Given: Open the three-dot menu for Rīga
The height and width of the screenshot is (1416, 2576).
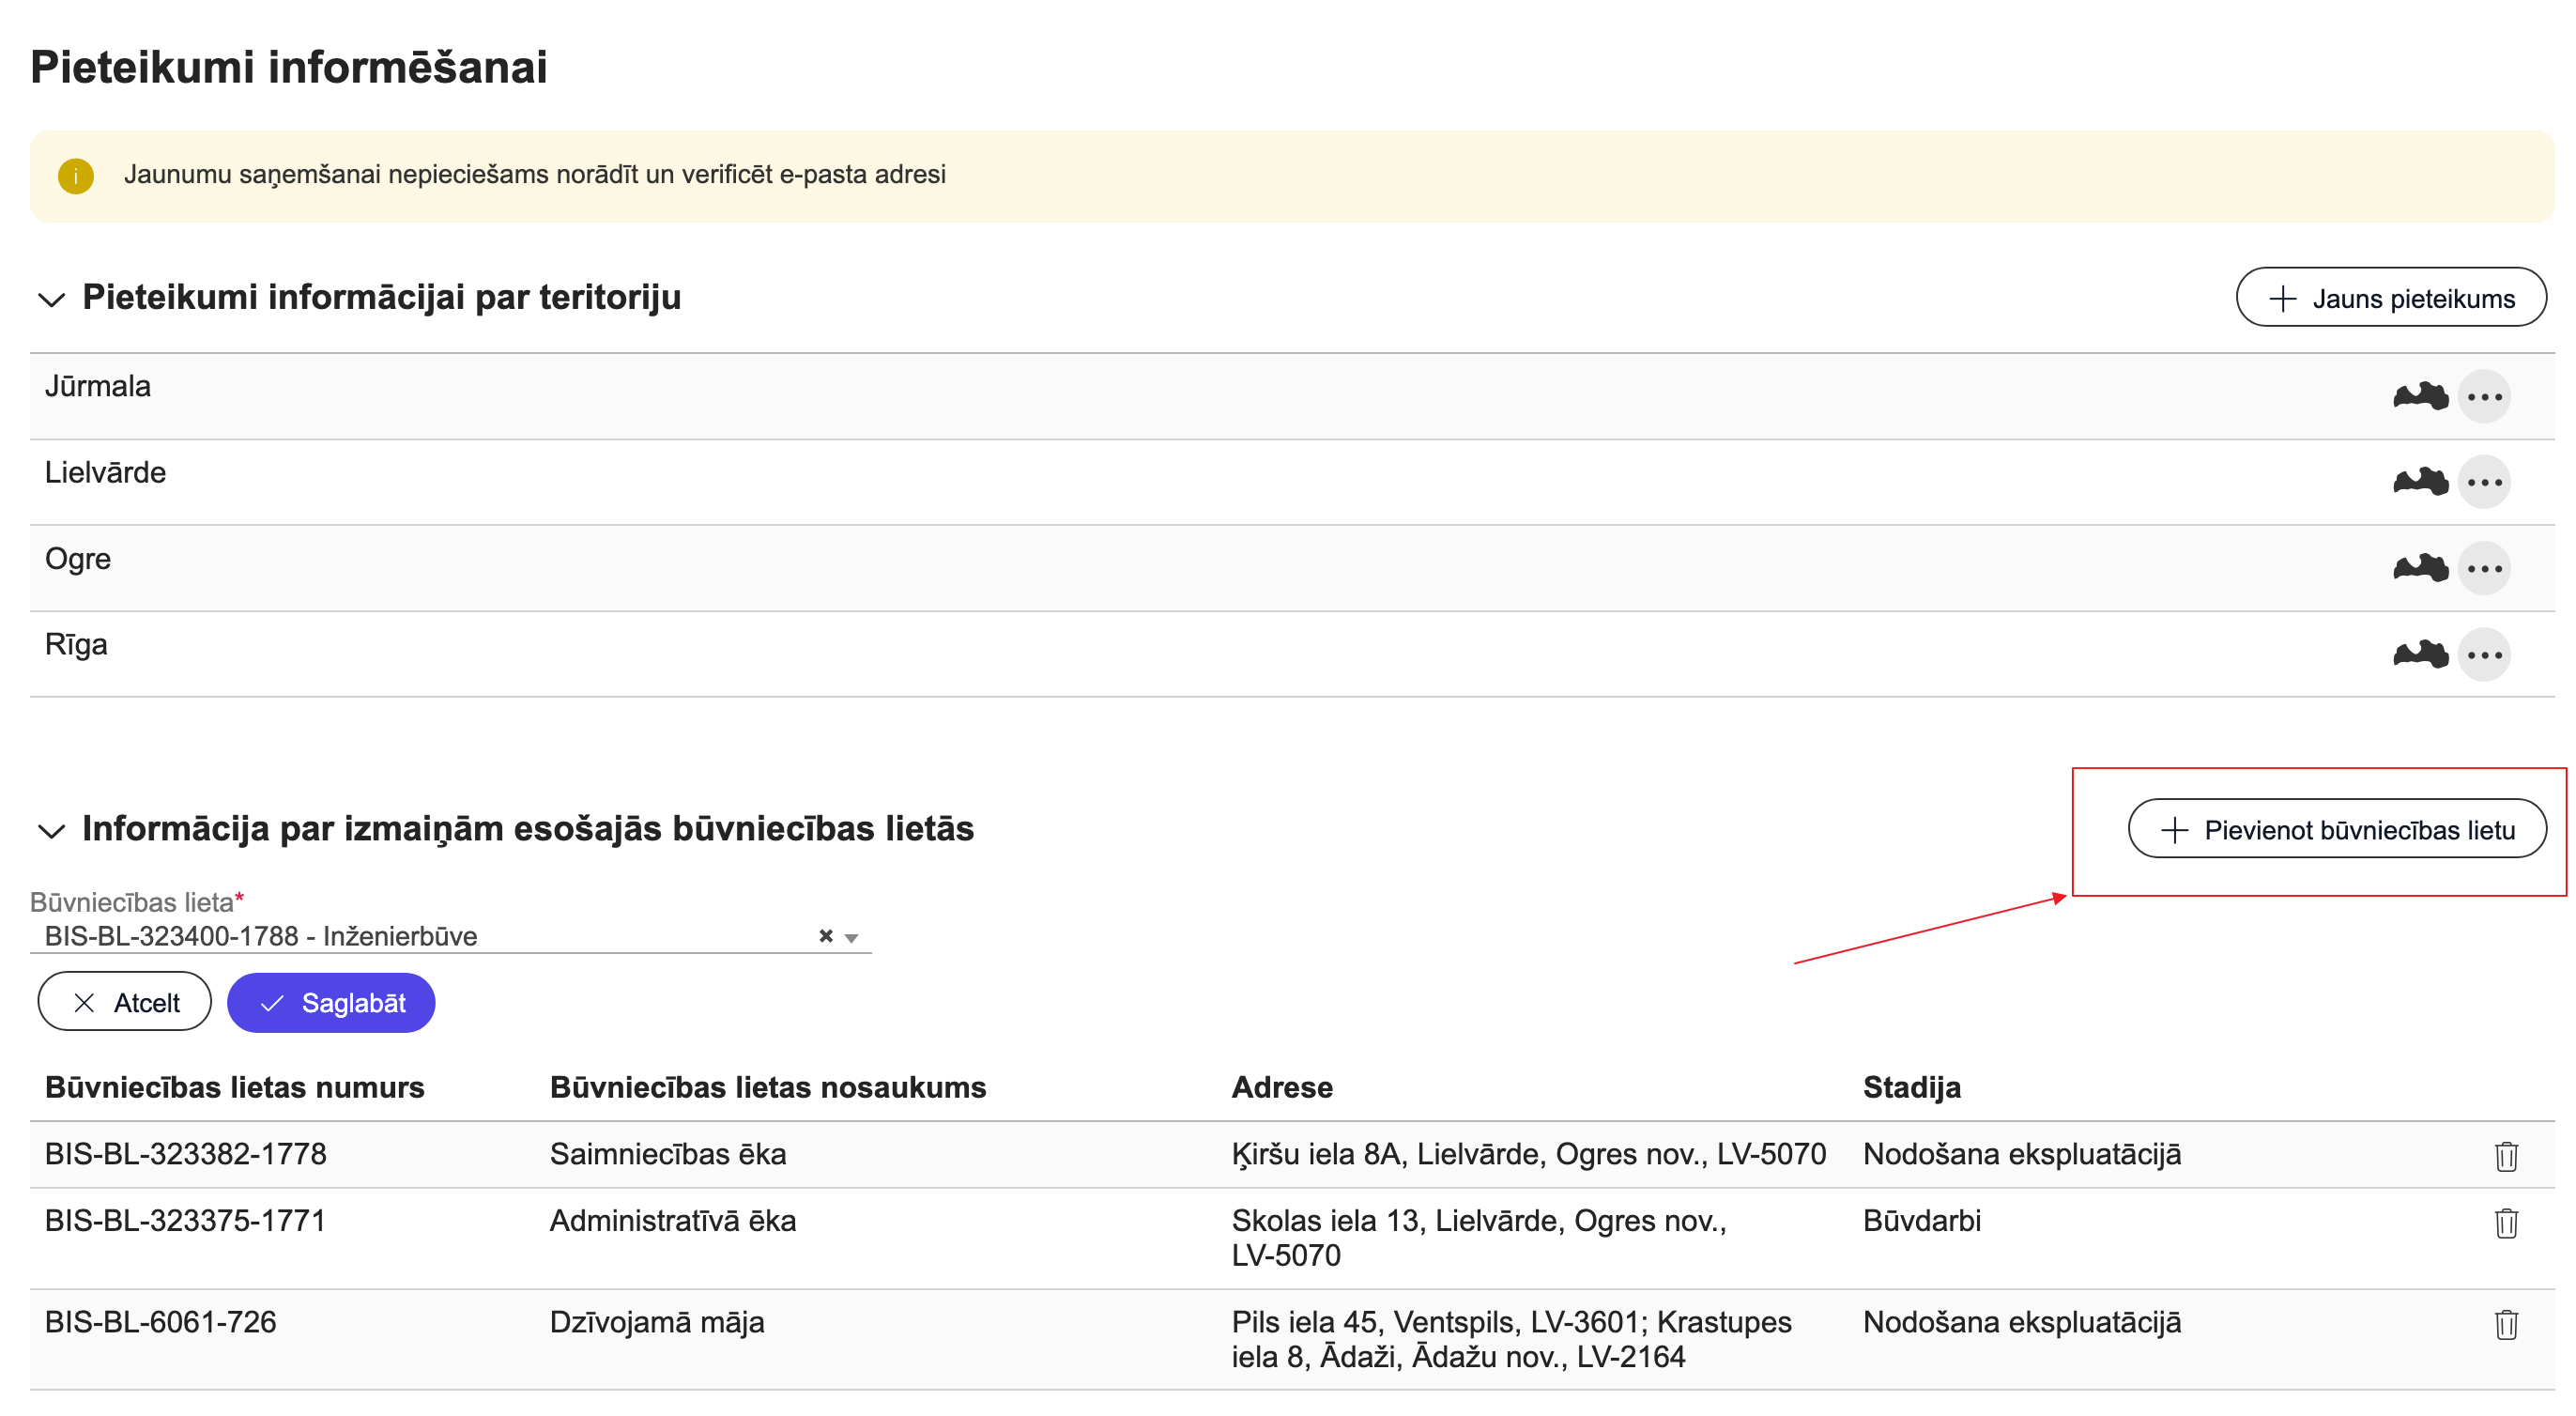Looking at the screenshot, I should 2484,655.
